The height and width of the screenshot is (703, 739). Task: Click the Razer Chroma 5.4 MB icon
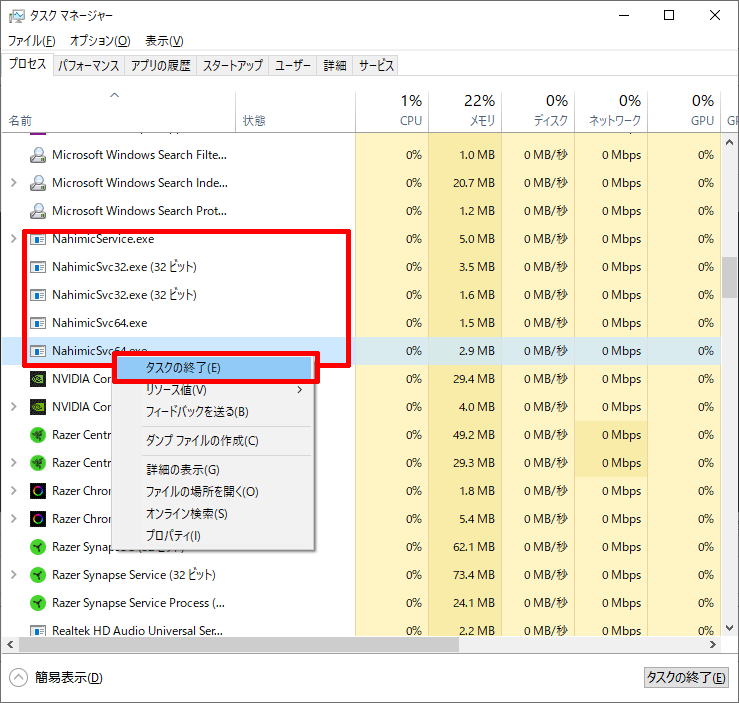pyautogui.click(x=38, y=519)
